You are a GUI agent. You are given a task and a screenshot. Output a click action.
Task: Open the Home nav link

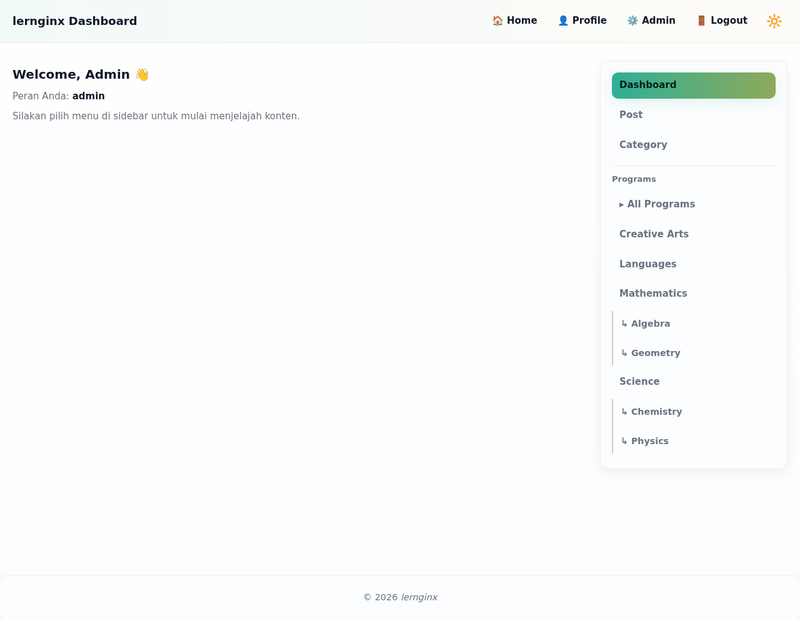tap(514, 20)
